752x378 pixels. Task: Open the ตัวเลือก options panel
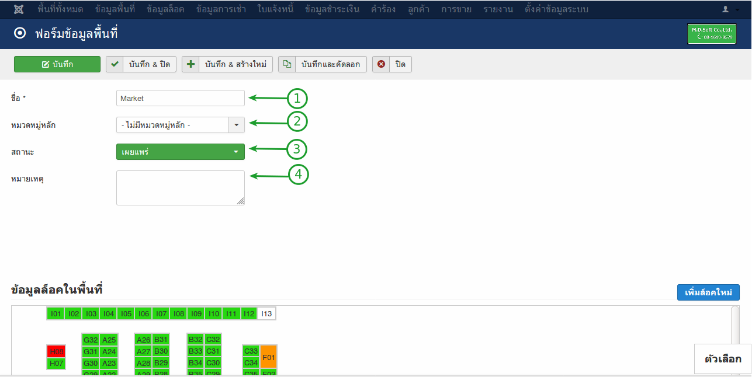(x=723, y=359)
